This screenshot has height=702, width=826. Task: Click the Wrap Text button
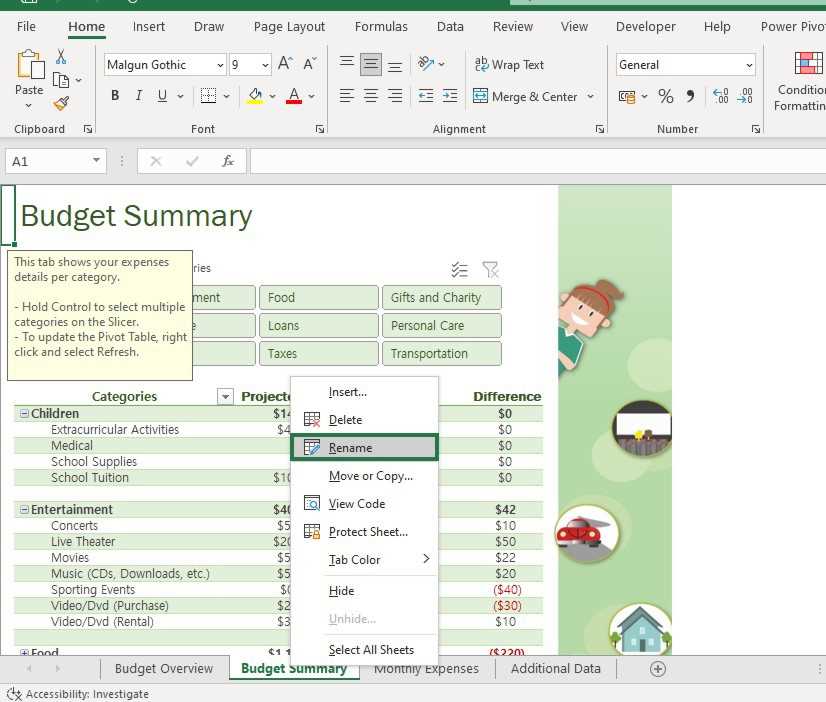[509, 65]
